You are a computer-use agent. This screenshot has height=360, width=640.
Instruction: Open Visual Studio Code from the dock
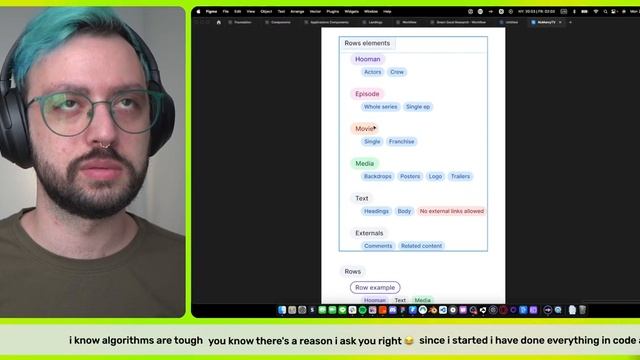(443, 310)
